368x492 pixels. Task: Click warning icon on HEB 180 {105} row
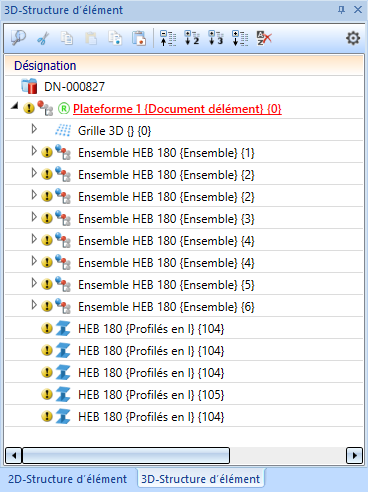[47, 395]
